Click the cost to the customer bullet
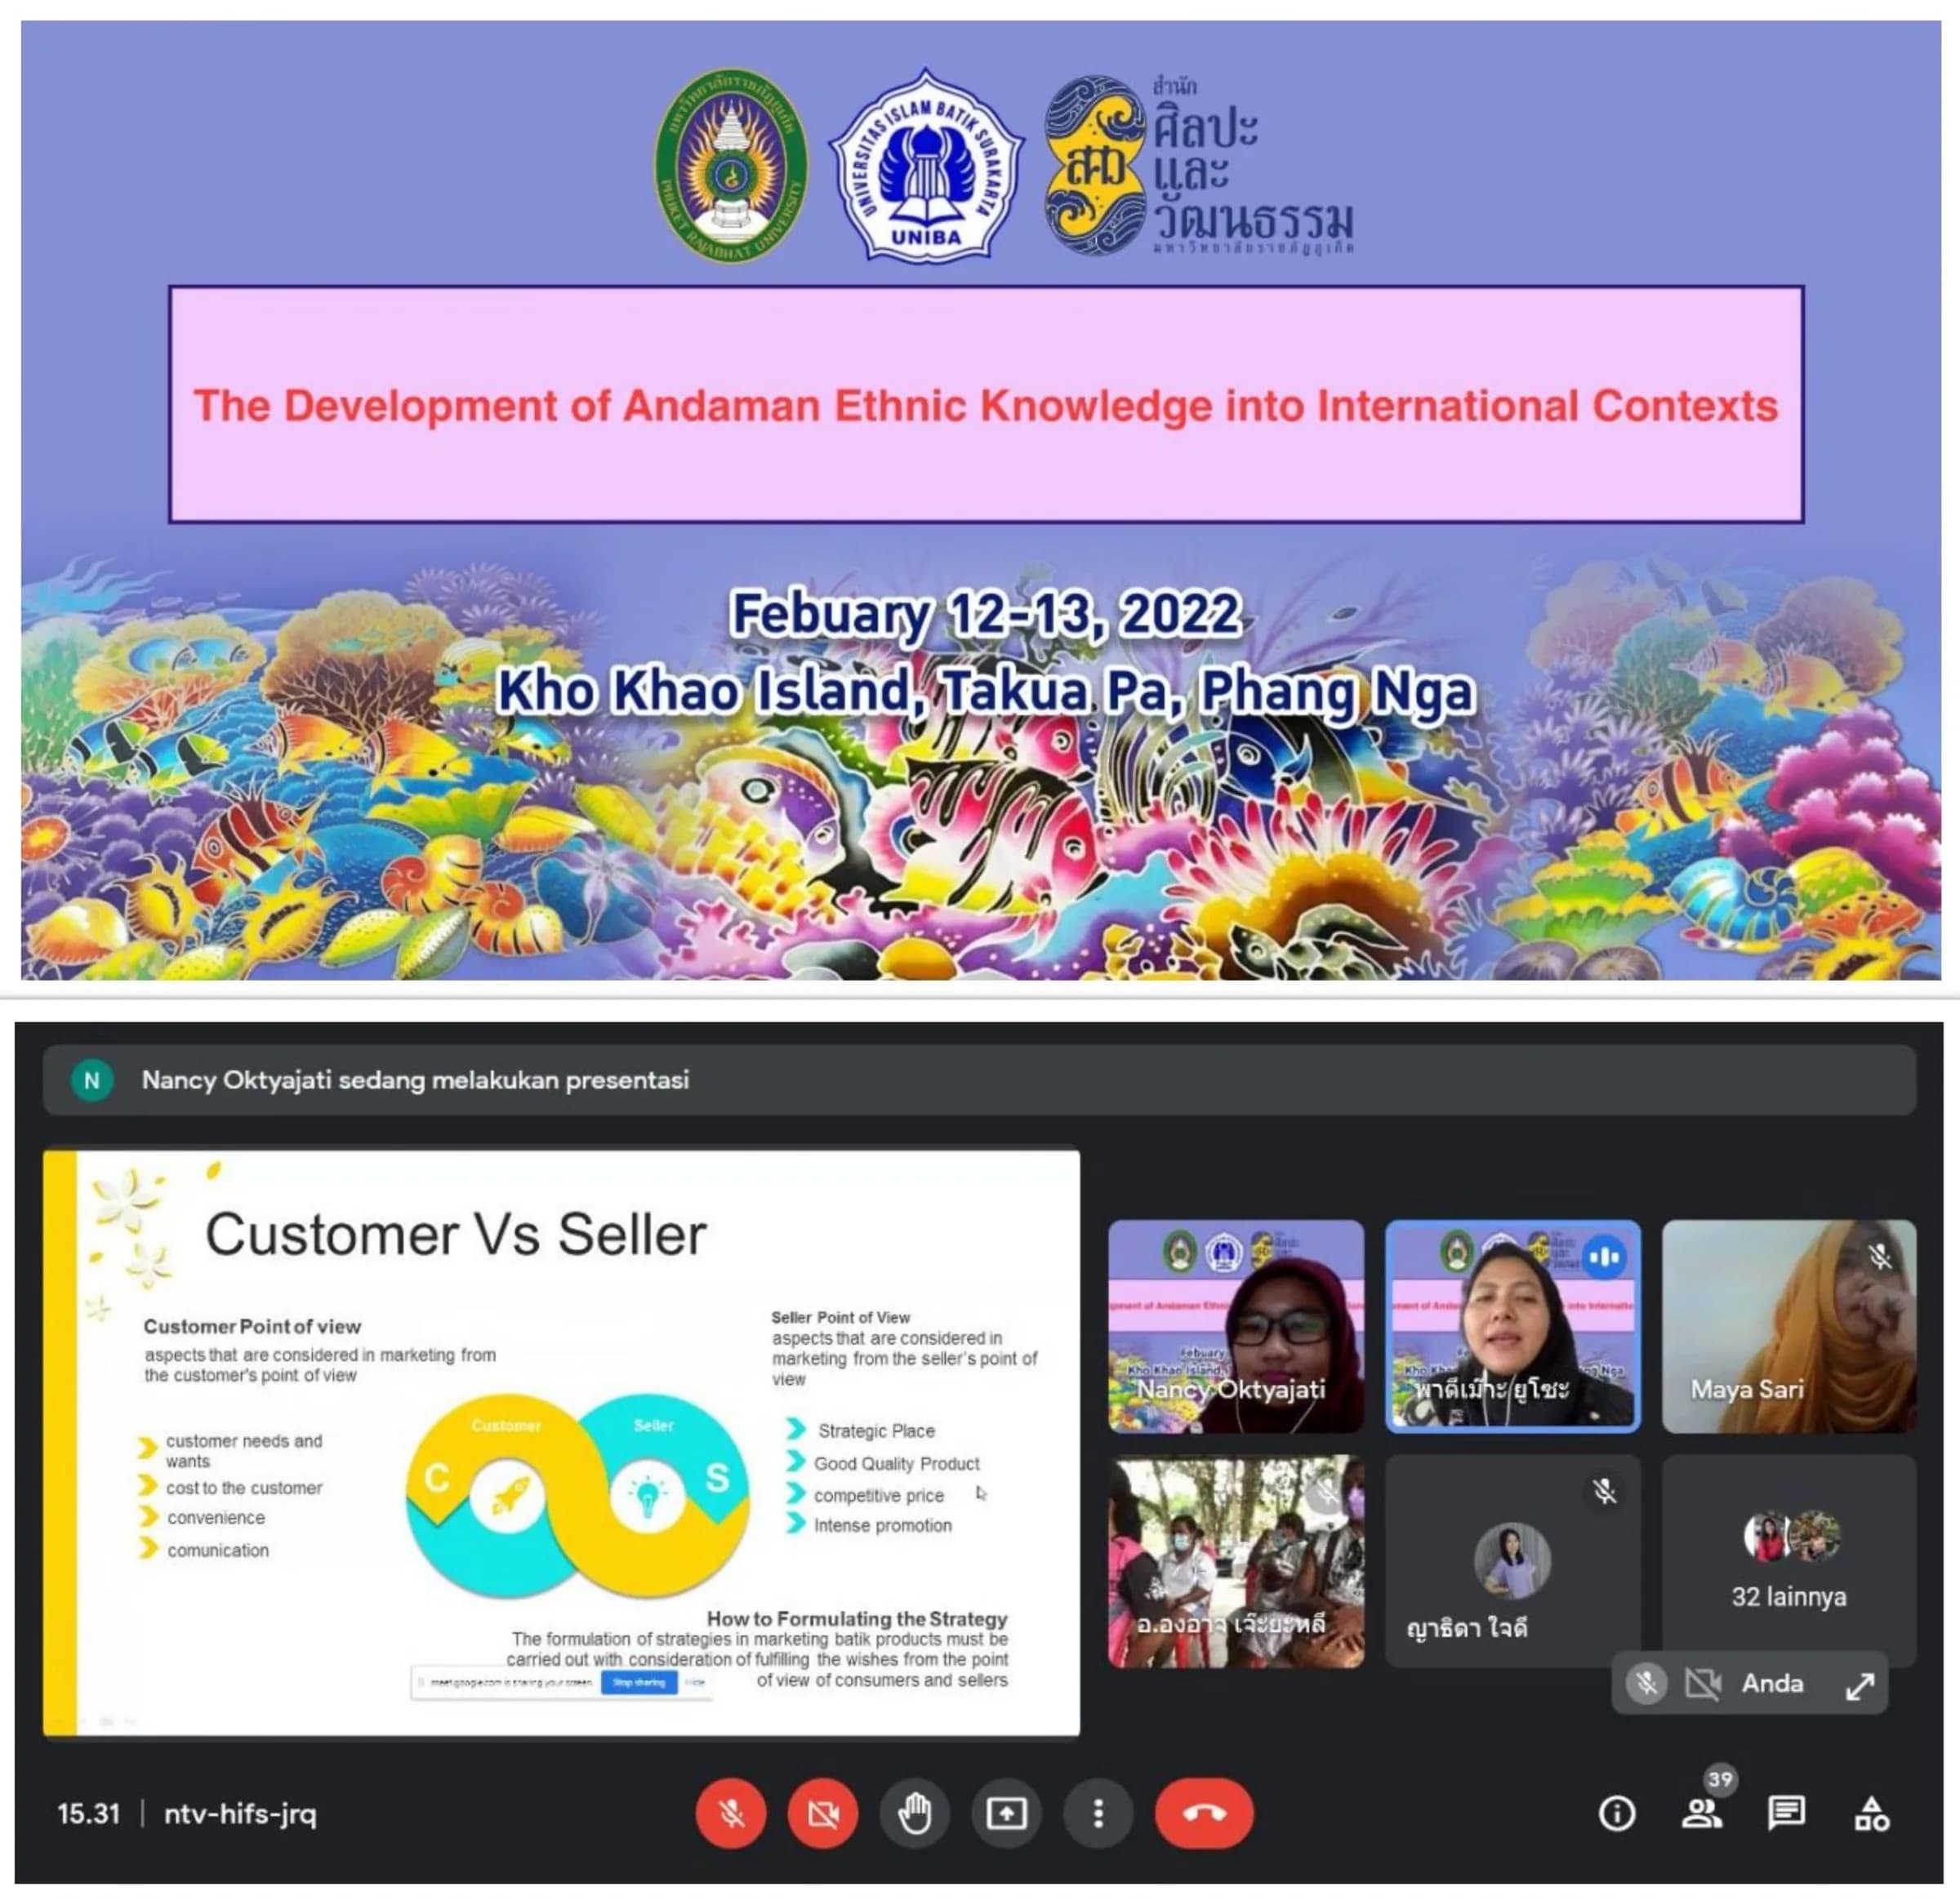1960x1900 pixels. pyautogui.click(x=244, y=1488)
